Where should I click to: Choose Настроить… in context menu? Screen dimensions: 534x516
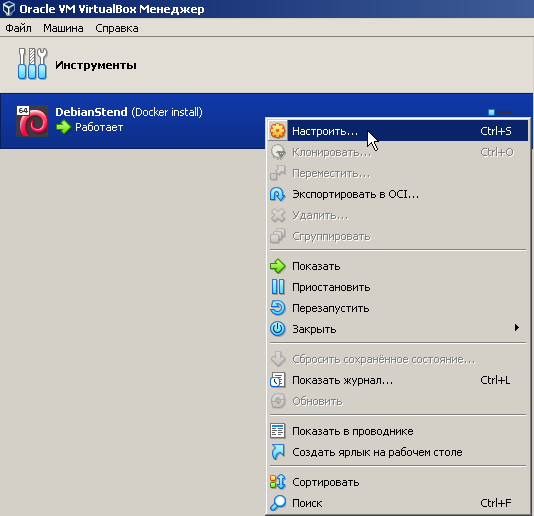[x=397, y=131]
